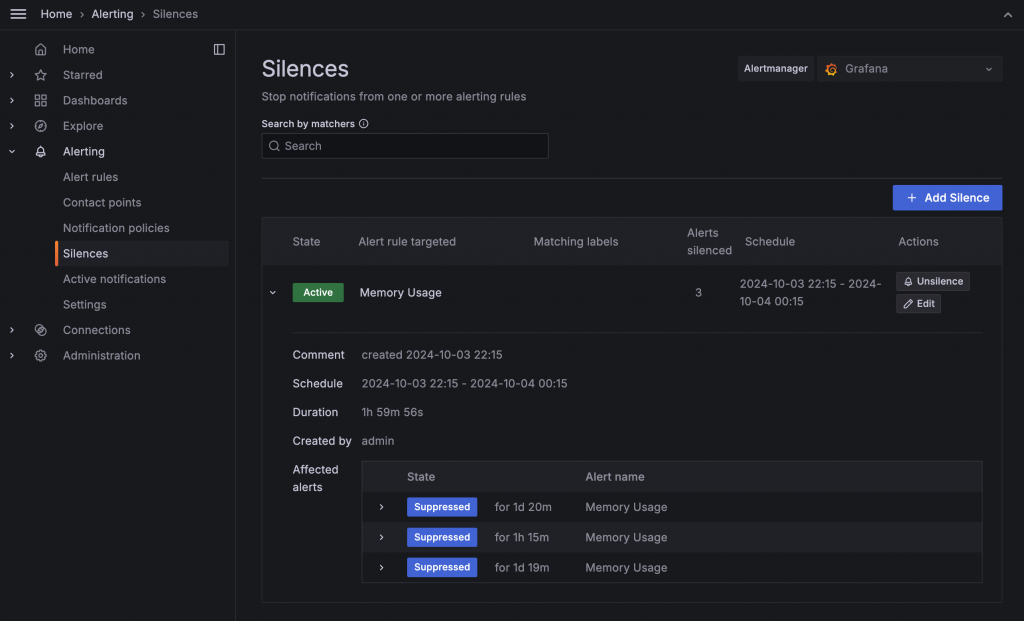
Task: Open the Alertmanager Grafana dropdown
Action: click(x=909, y=69)
